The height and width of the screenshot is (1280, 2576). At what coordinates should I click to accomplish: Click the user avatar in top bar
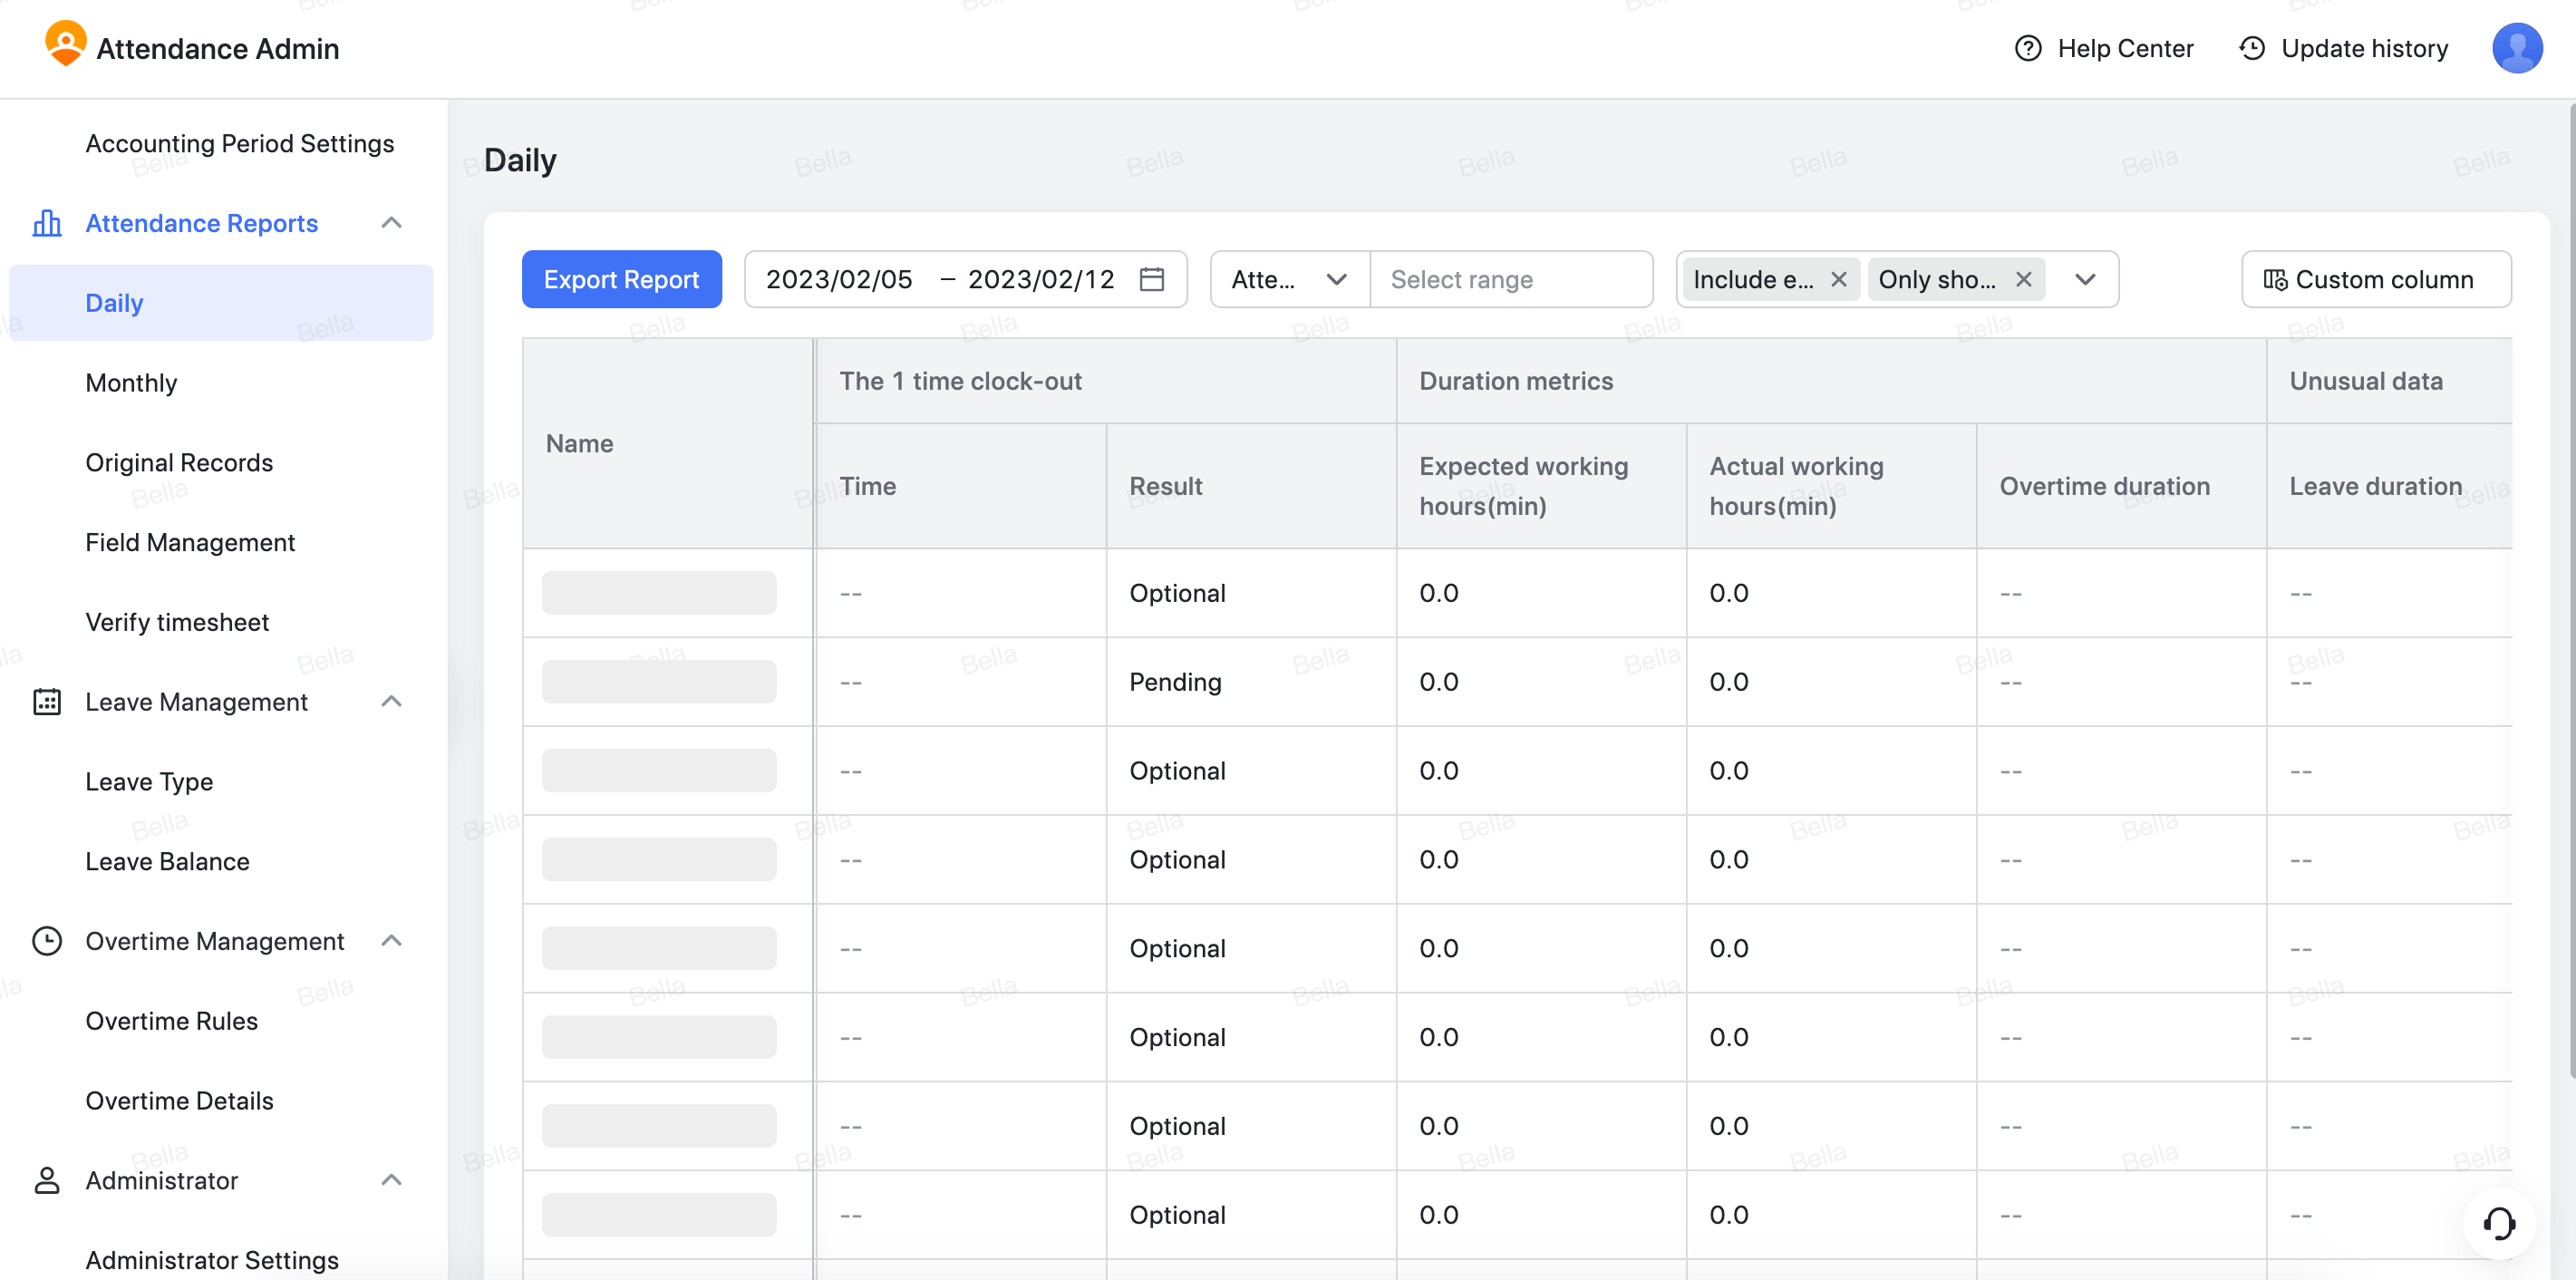pyautogui.click(x=2517, y=47)
